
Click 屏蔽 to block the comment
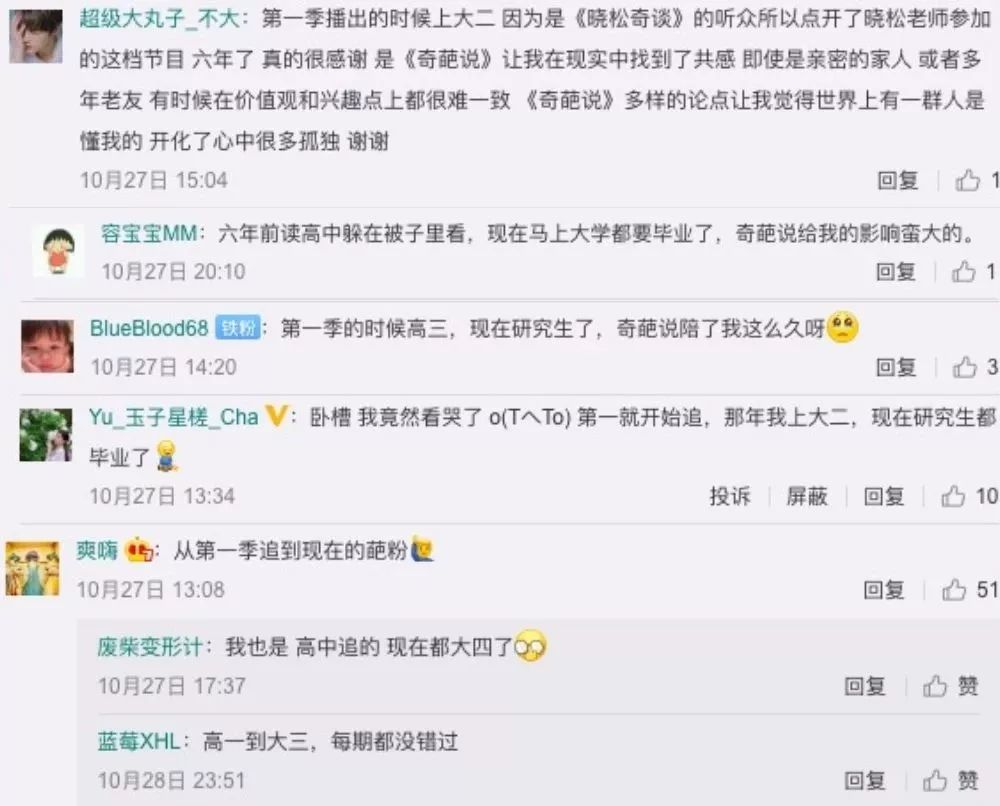point(807,496)
